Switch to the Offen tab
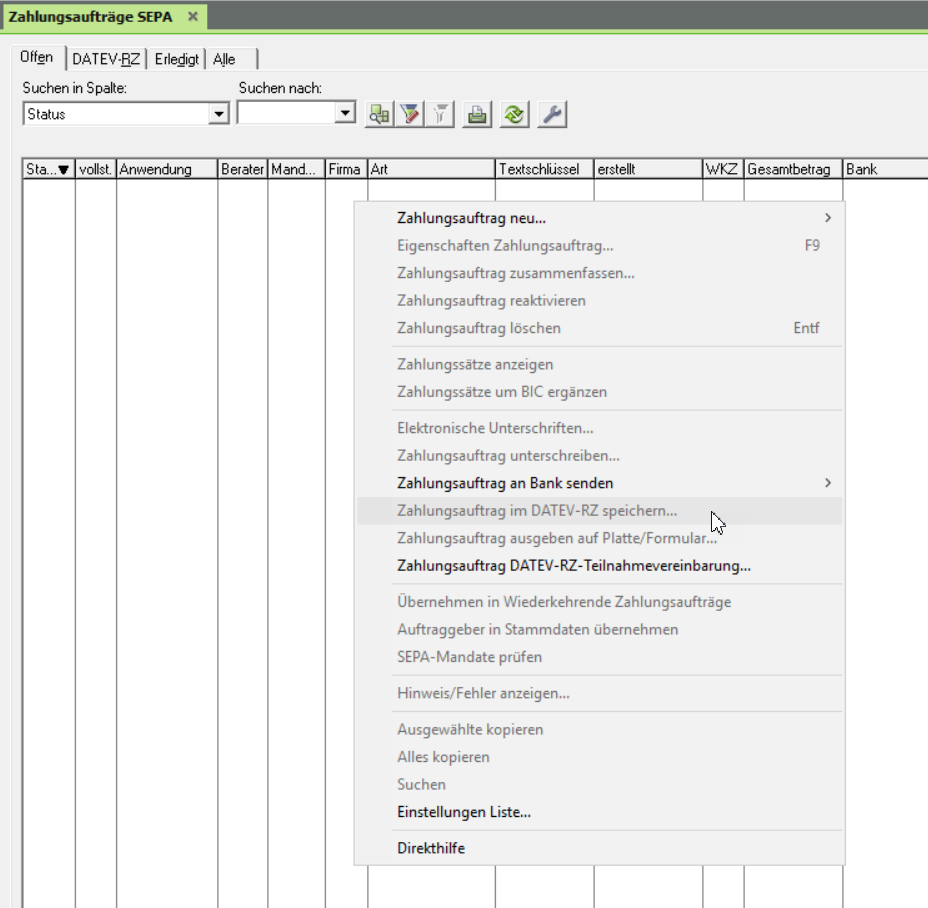 (37, 57)
